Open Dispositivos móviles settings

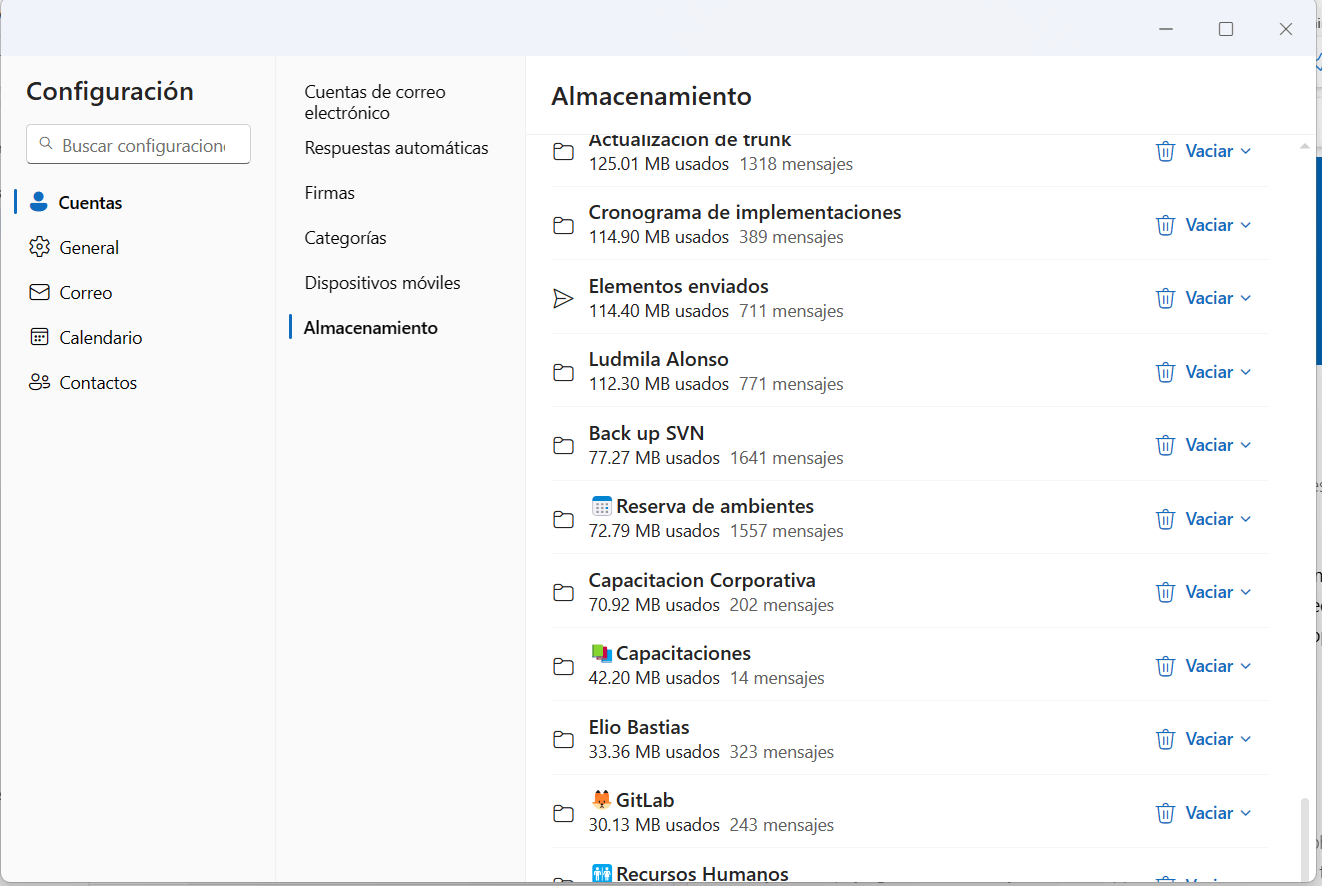pyautogui.click(x=382, y=283)
